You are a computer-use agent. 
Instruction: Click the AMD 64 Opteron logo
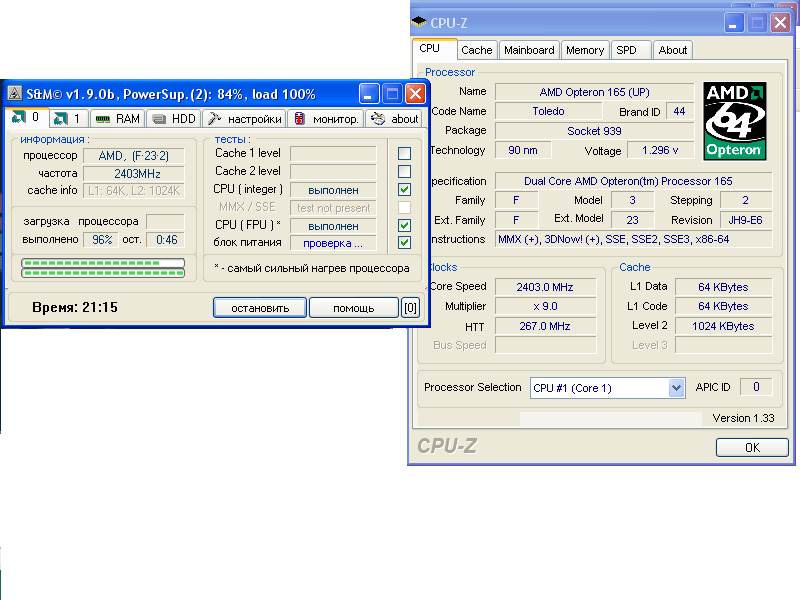(735, 121)
